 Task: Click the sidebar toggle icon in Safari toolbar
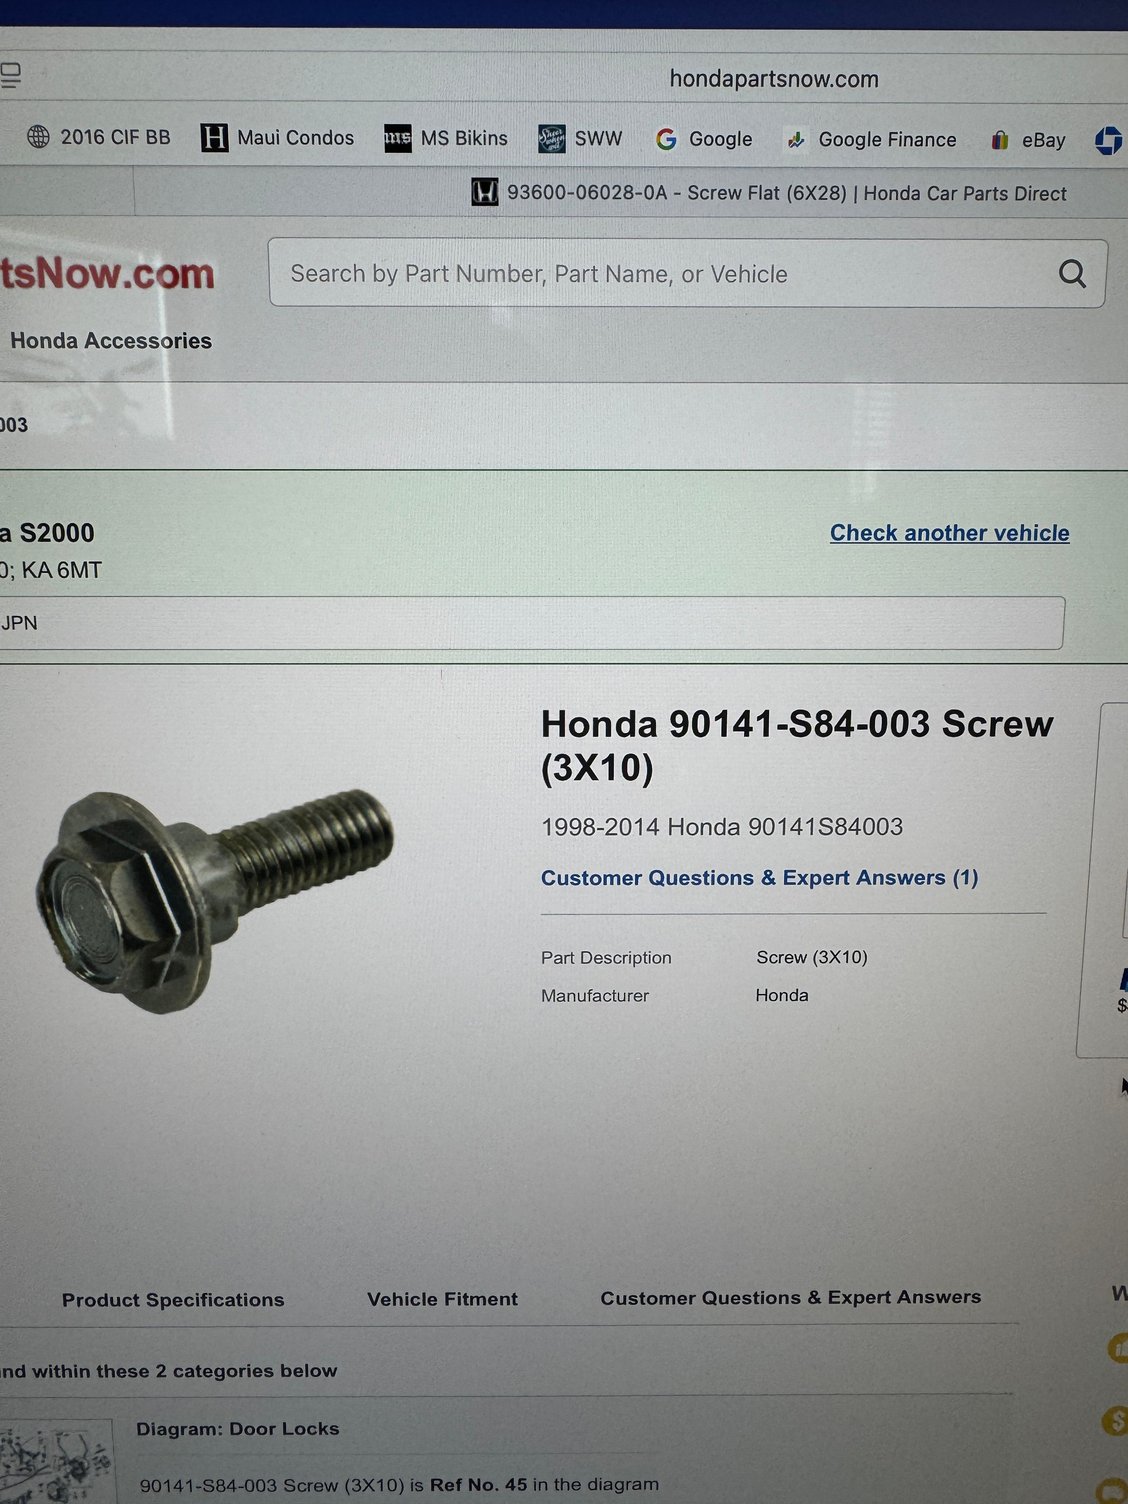[x=10, y=75]
